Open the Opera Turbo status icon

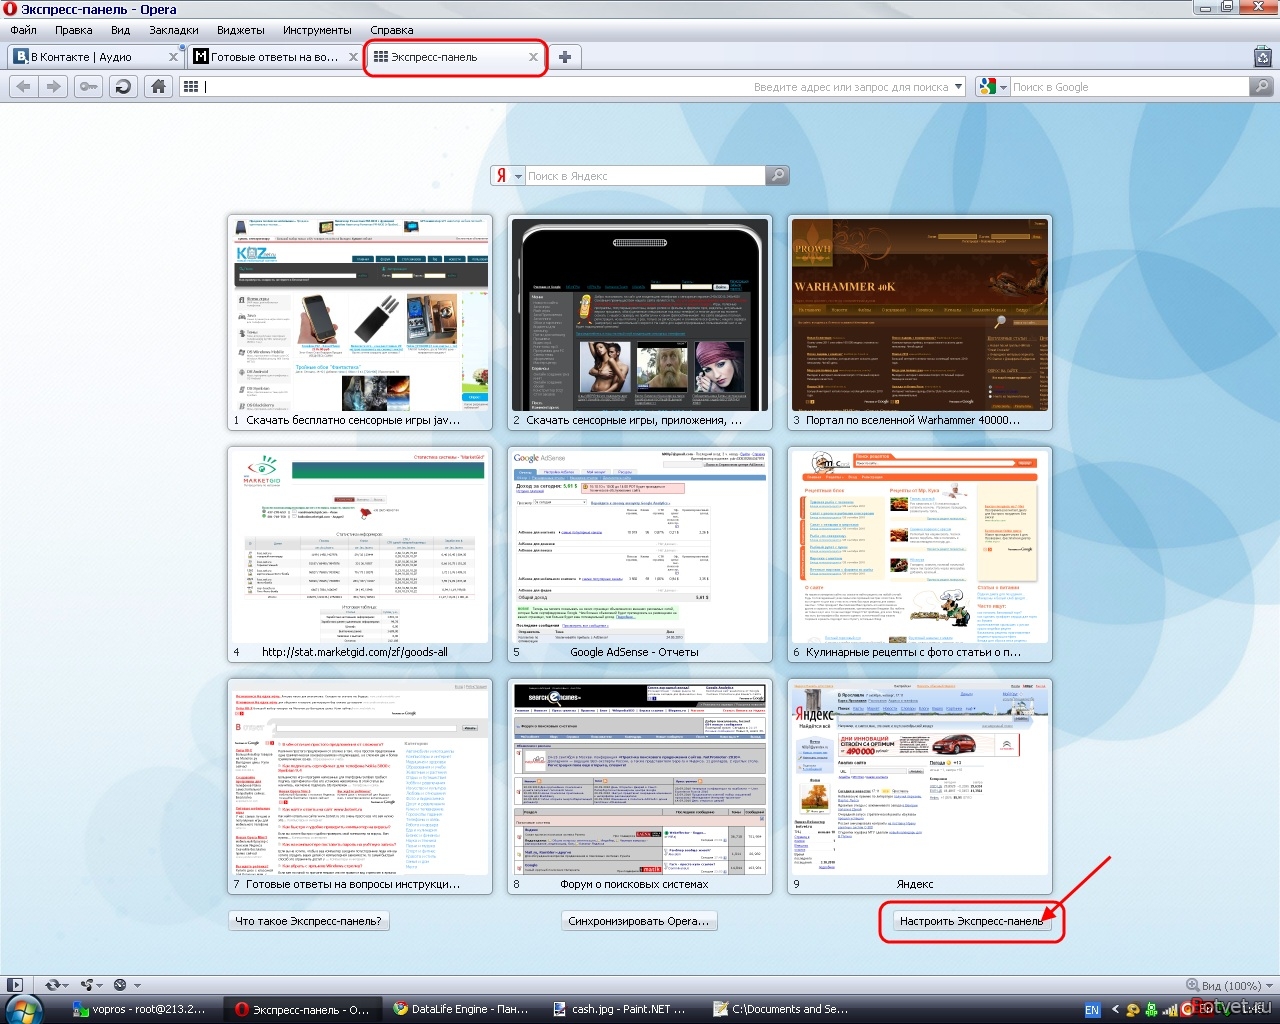coord(121,985)
